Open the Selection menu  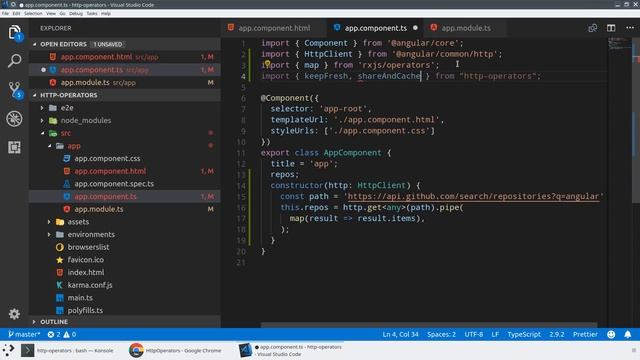coord(33,13)
